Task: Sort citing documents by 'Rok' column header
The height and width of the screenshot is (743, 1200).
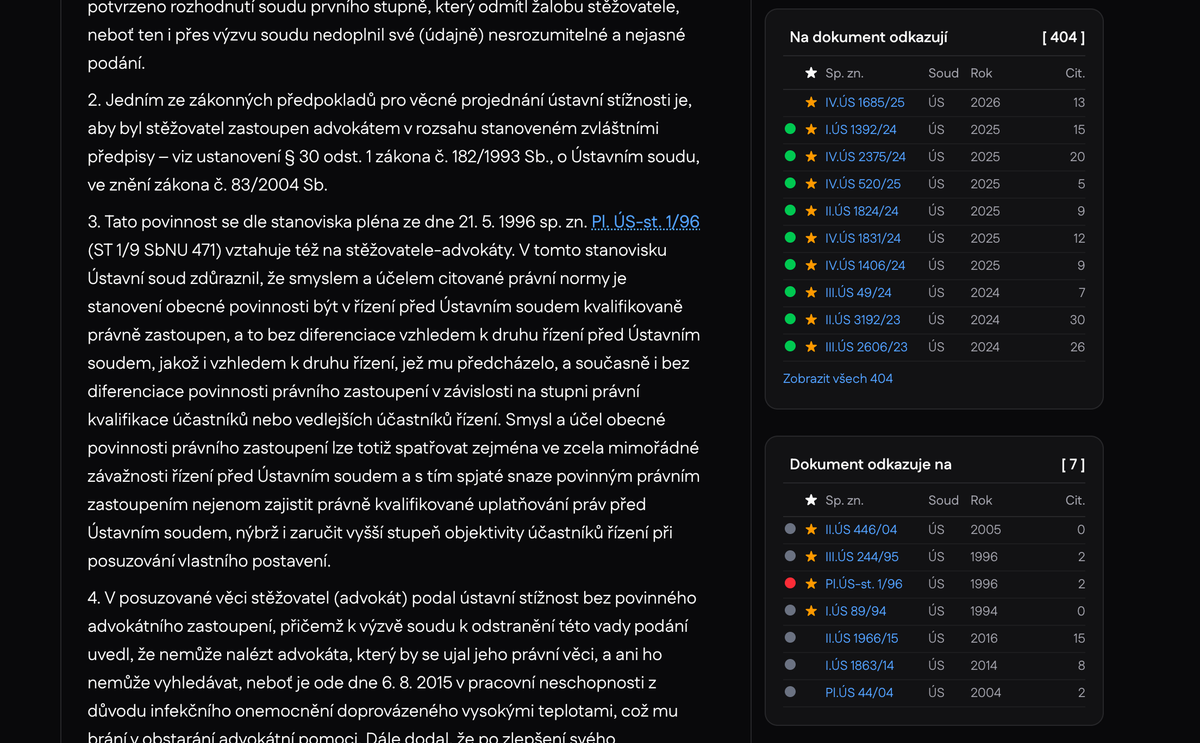Action: (981, 73)
